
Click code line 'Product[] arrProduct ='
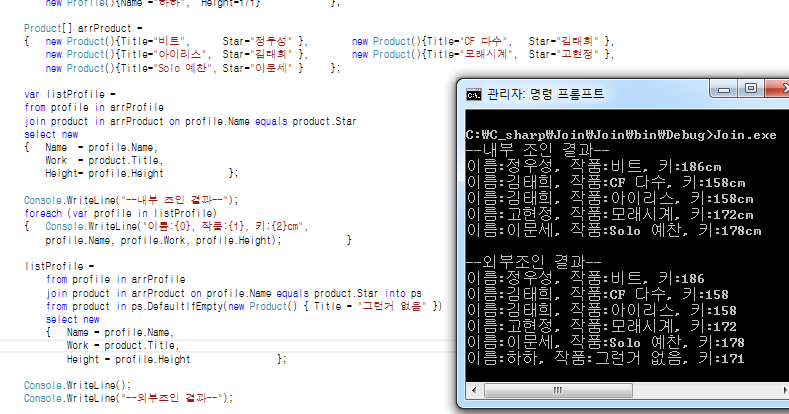[83, 28]
